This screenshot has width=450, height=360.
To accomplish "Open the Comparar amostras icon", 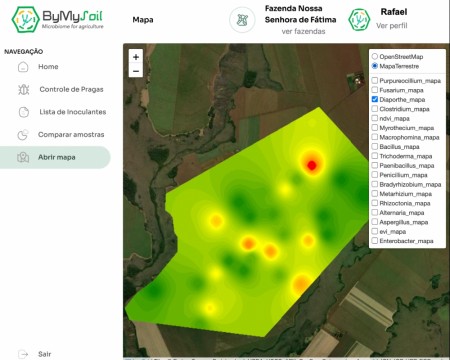I will click(x=23, y=135).
